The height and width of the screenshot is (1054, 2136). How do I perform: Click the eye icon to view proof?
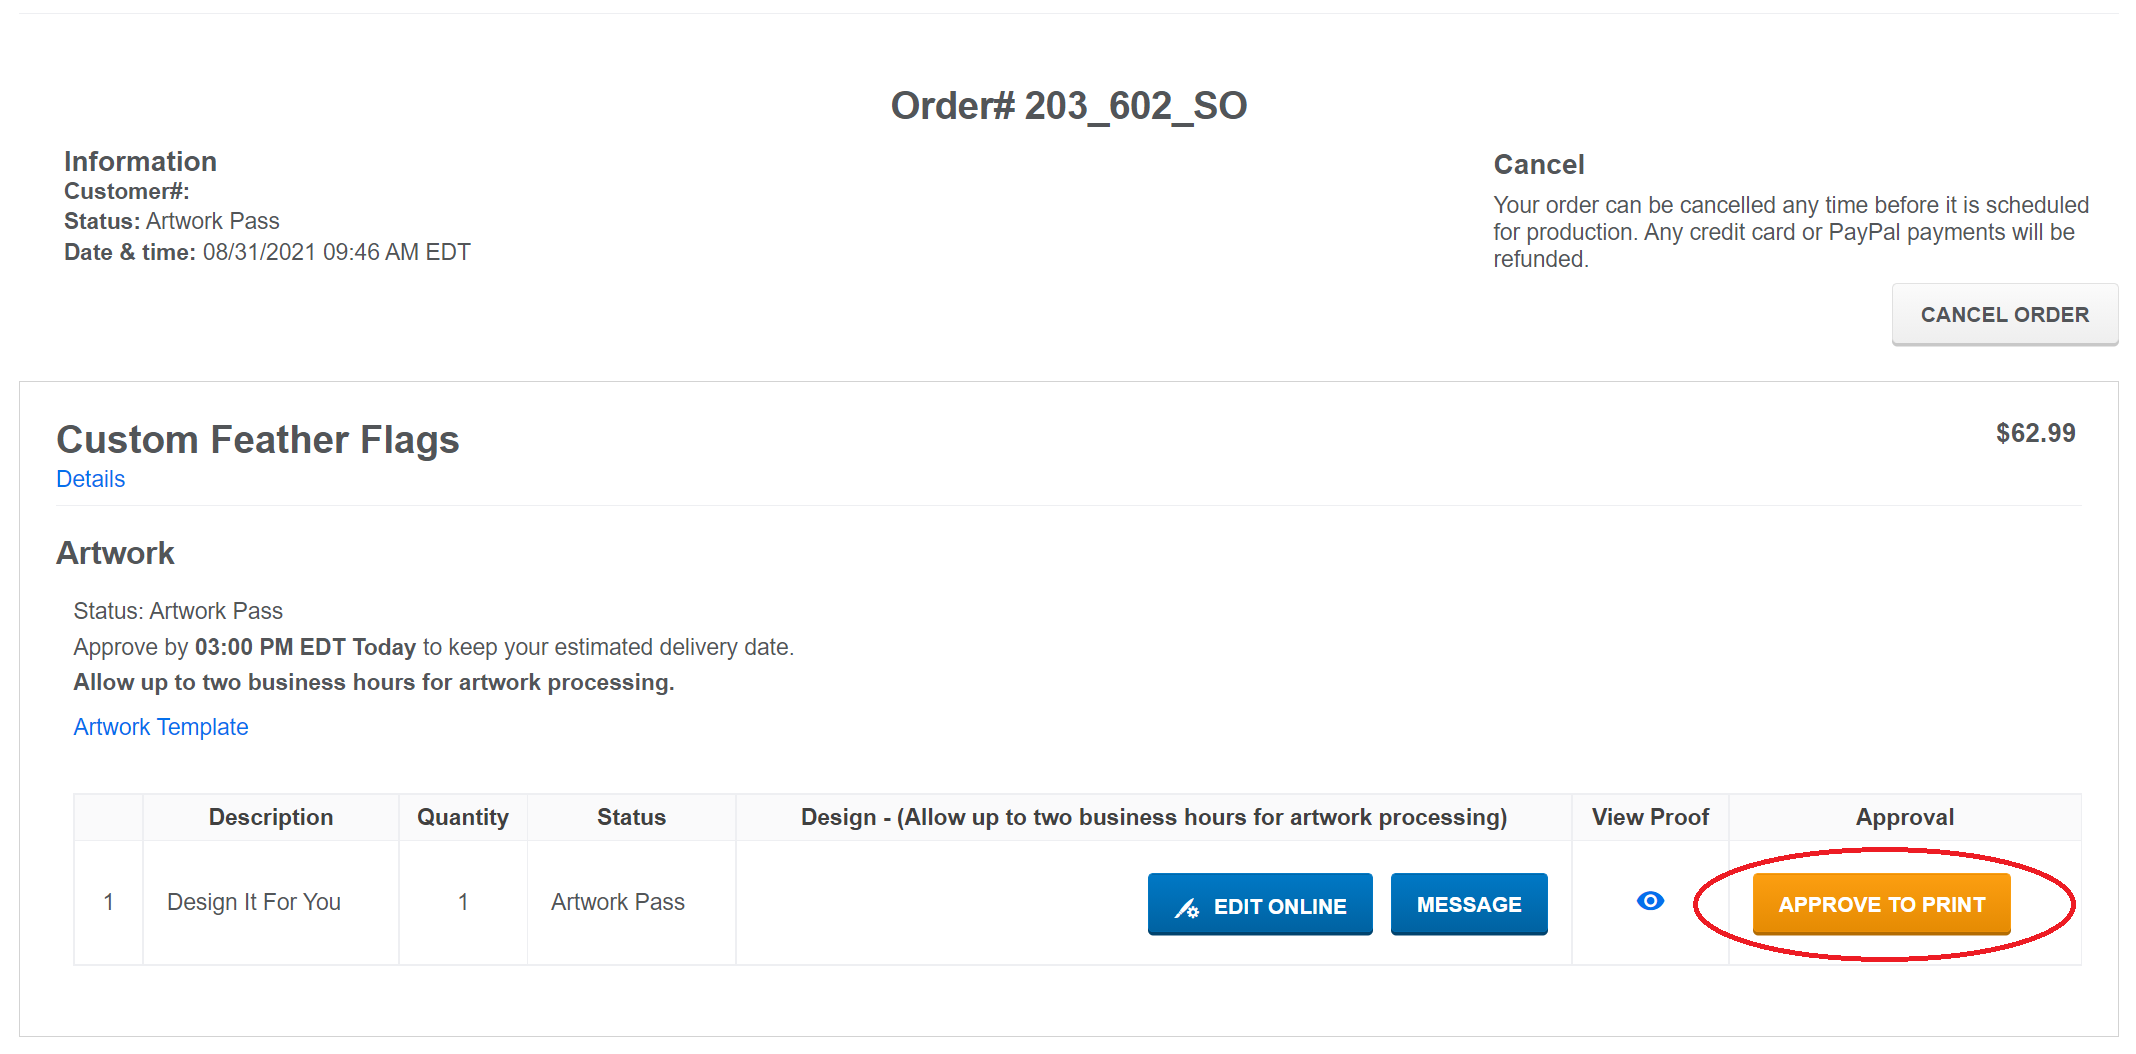(x=1650, y=901)
